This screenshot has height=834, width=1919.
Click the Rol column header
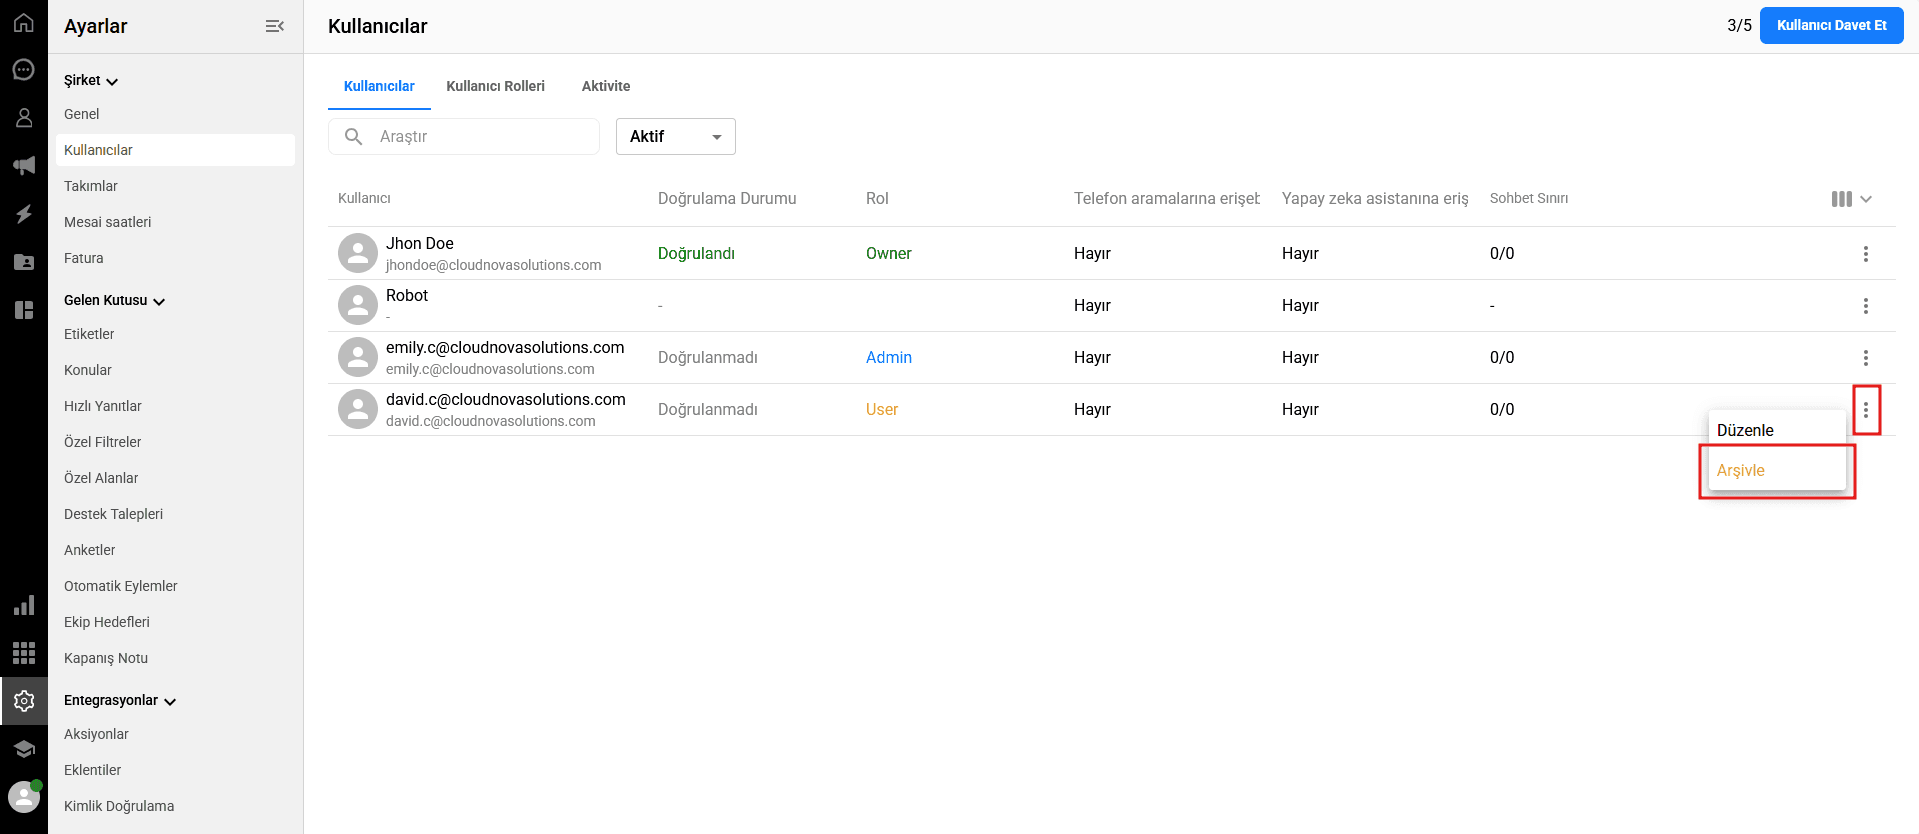coord(877,198)
